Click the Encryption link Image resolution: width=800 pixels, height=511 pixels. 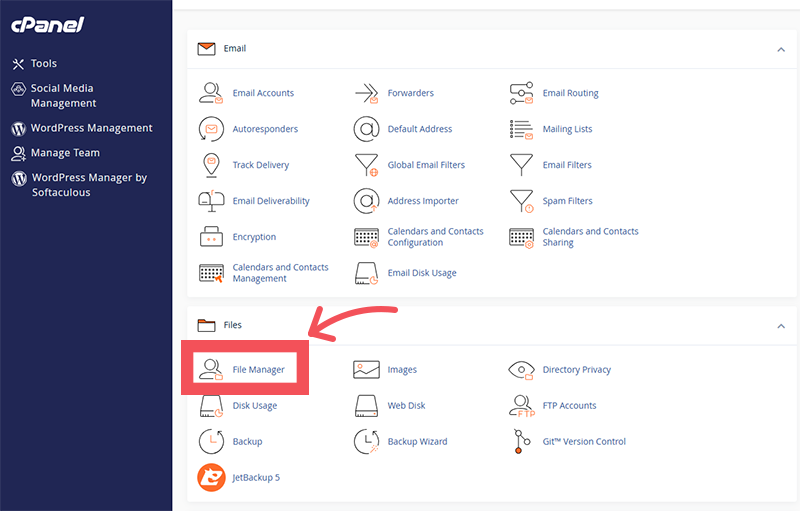point(254,237)
